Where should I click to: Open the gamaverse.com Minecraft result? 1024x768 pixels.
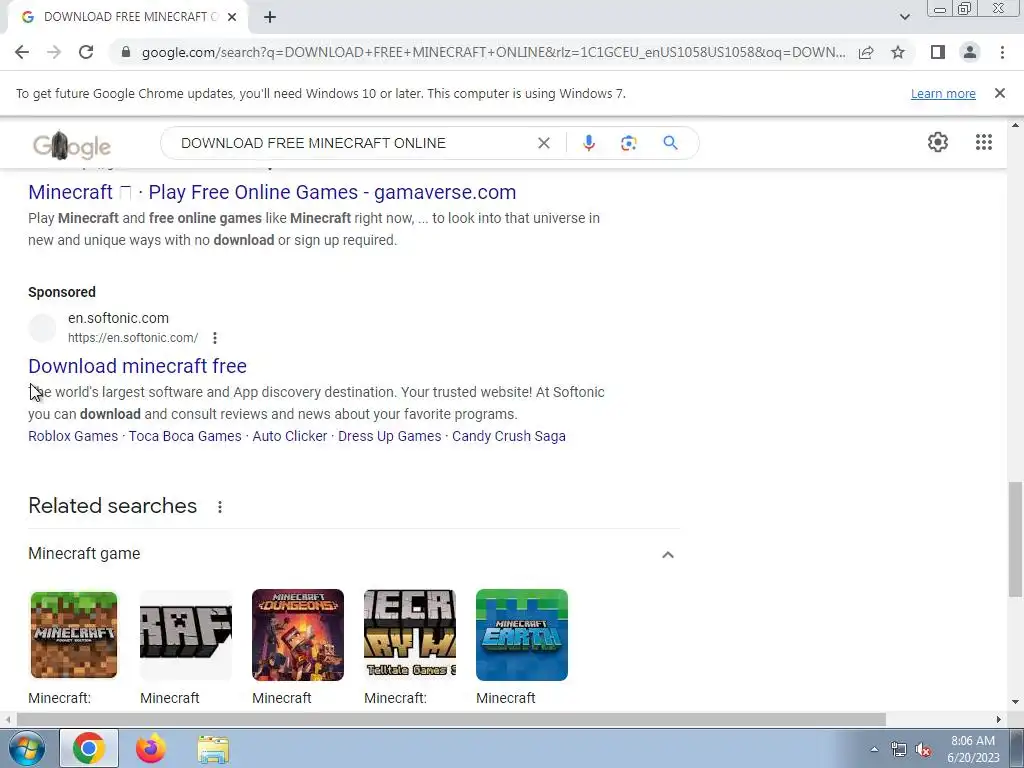(x=272, y=192)
